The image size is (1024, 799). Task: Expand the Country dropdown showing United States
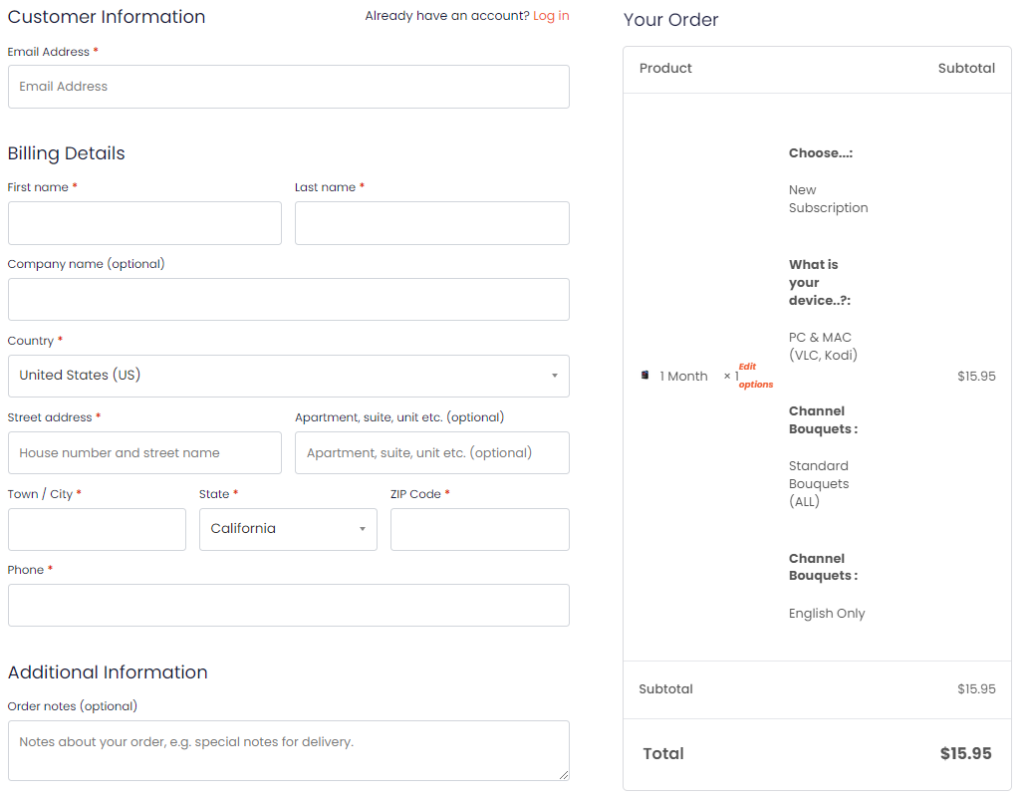(288, 376)
